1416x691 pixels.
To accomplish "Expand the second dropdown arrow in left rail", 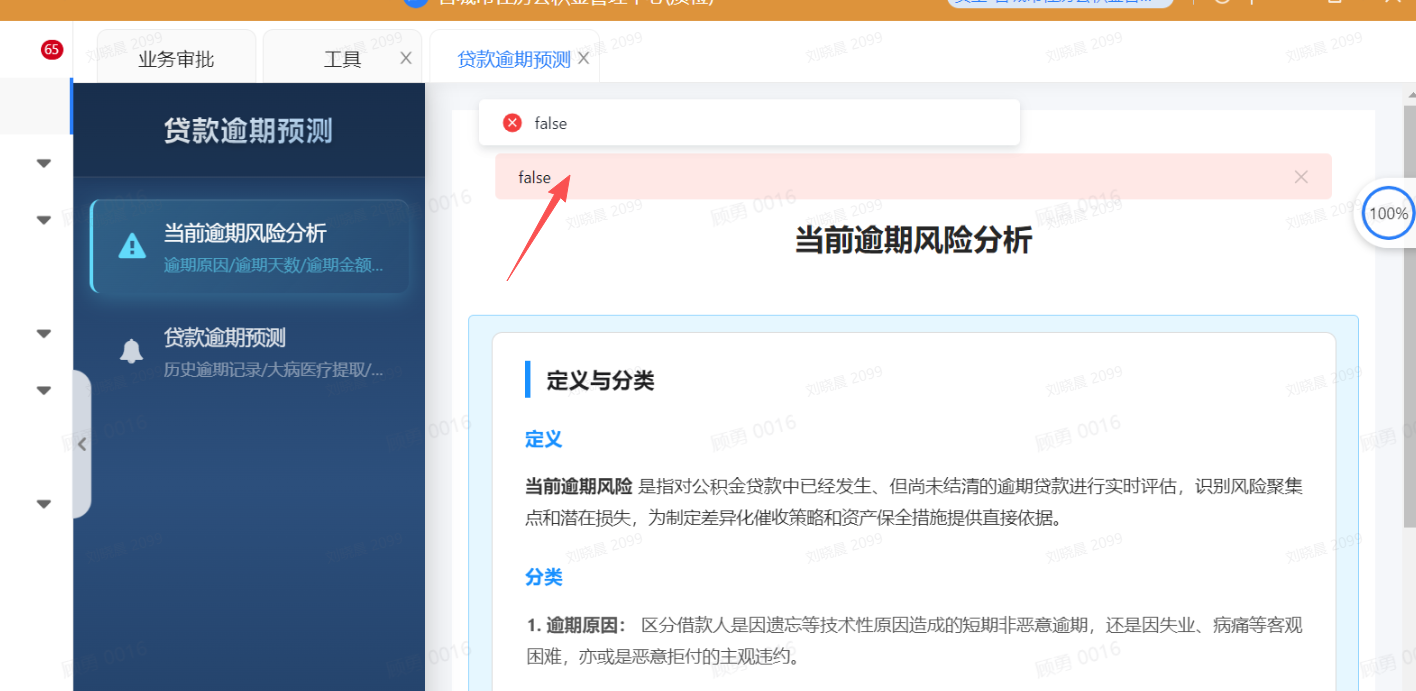I will pos(44,220).
